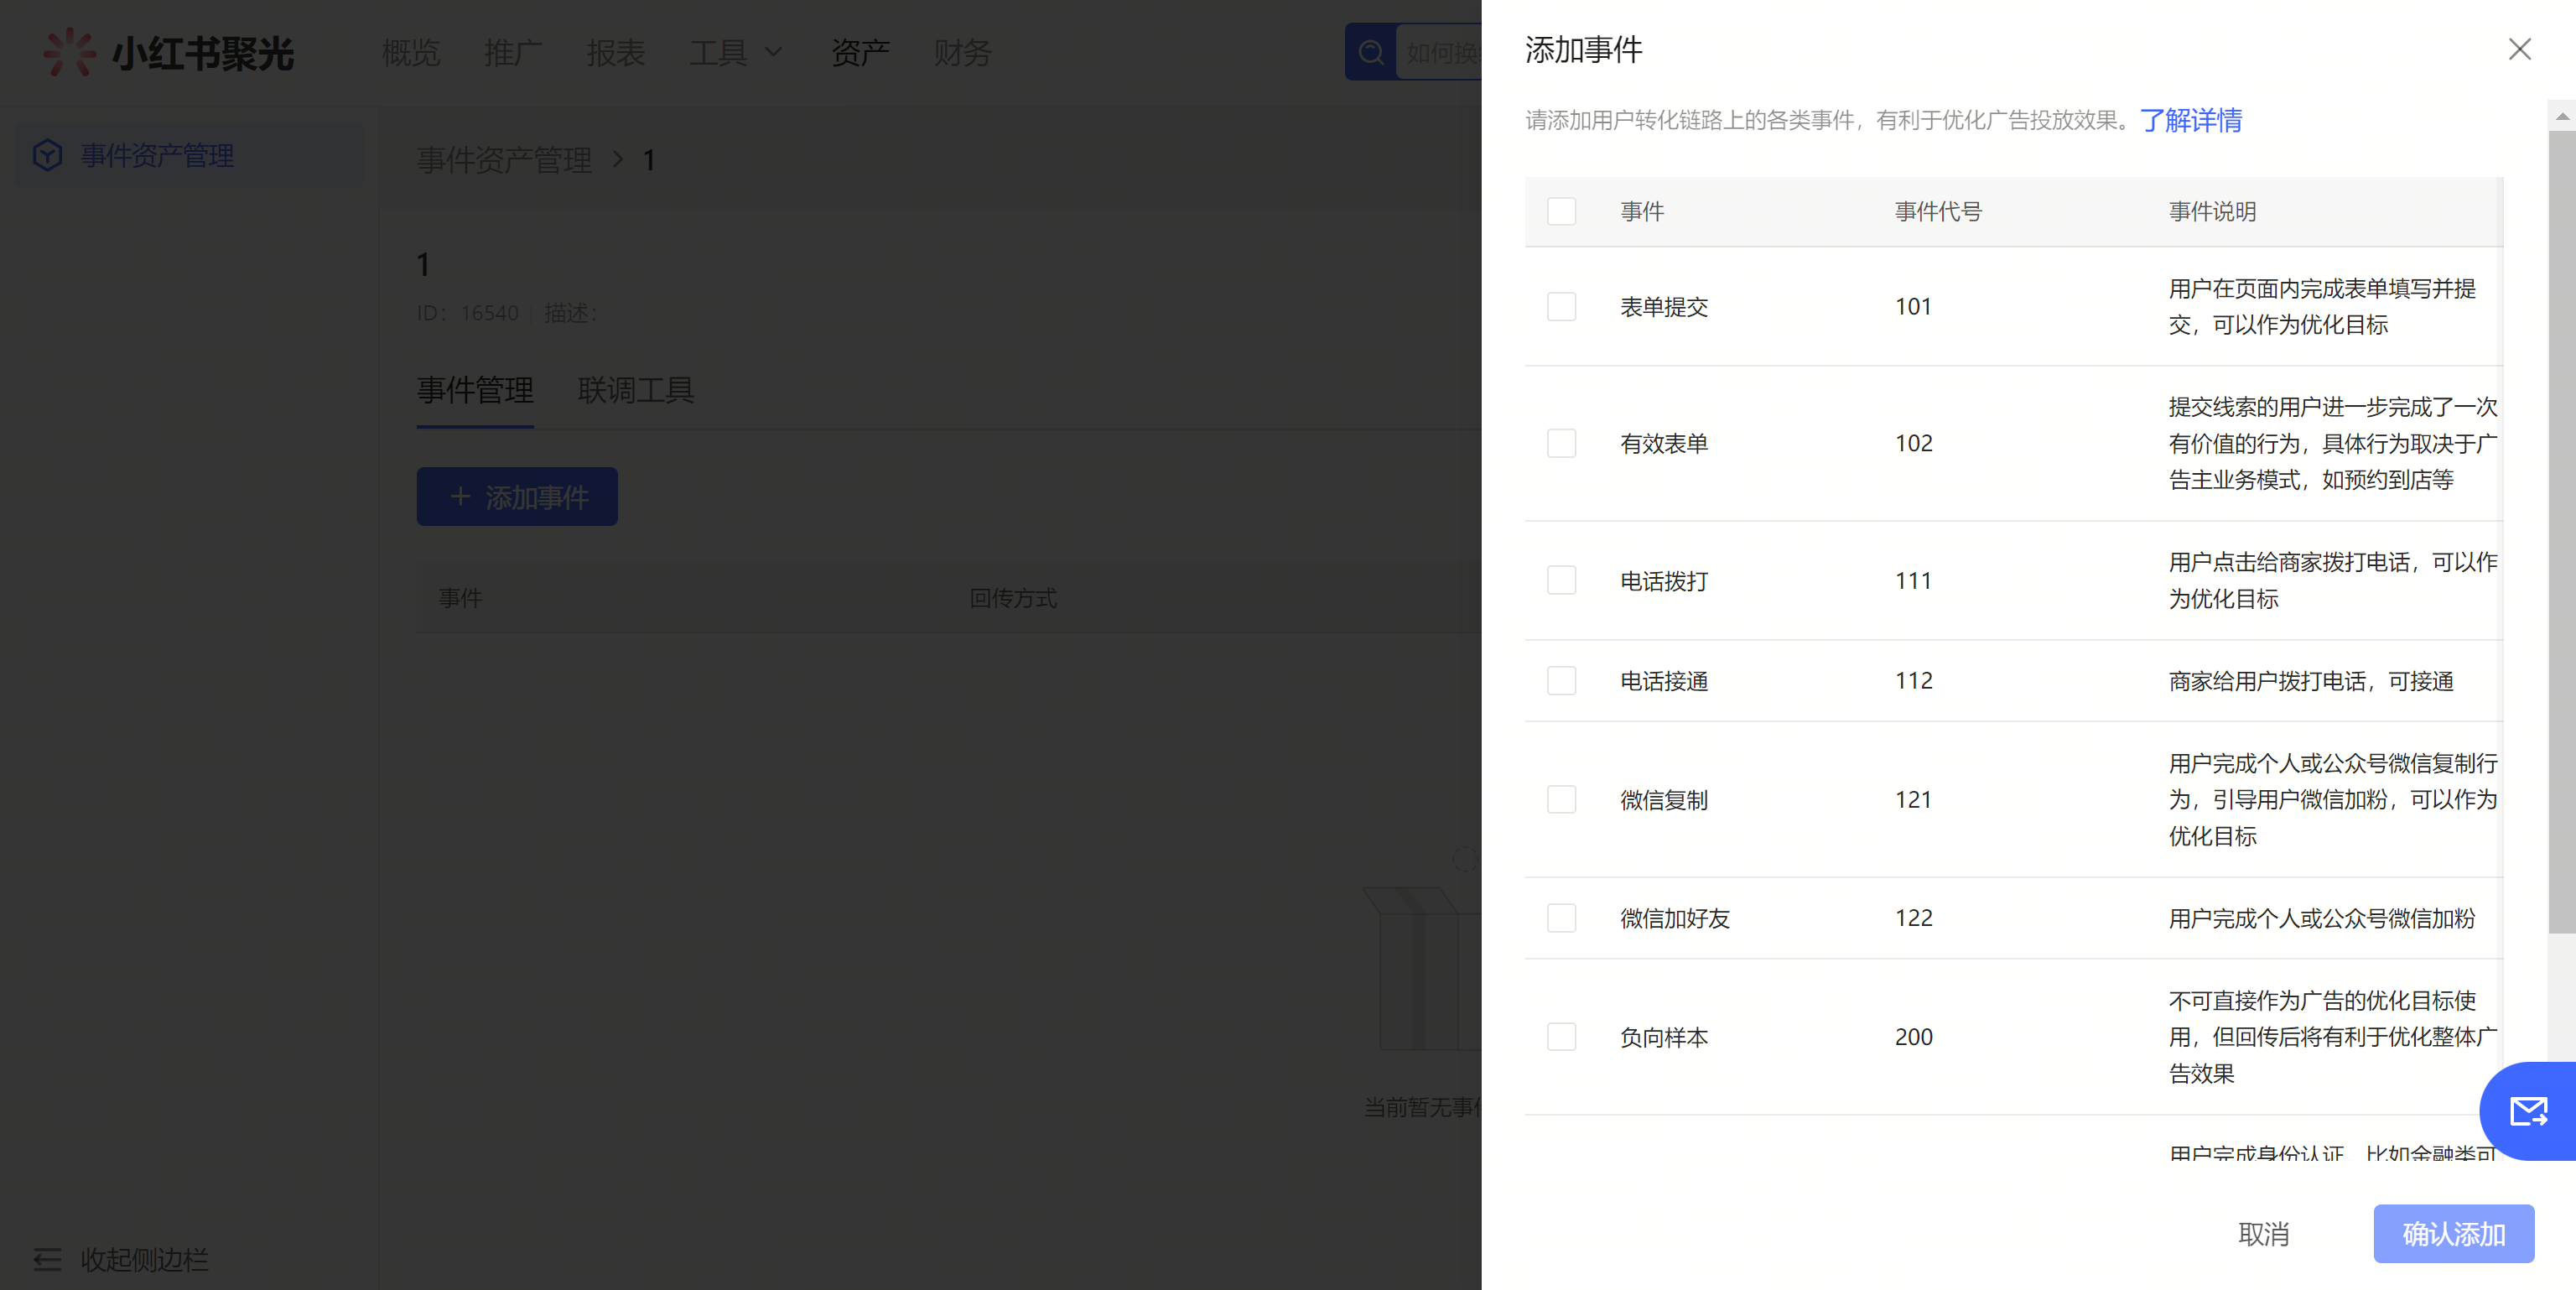Click event code 121

click(1913, 799)
